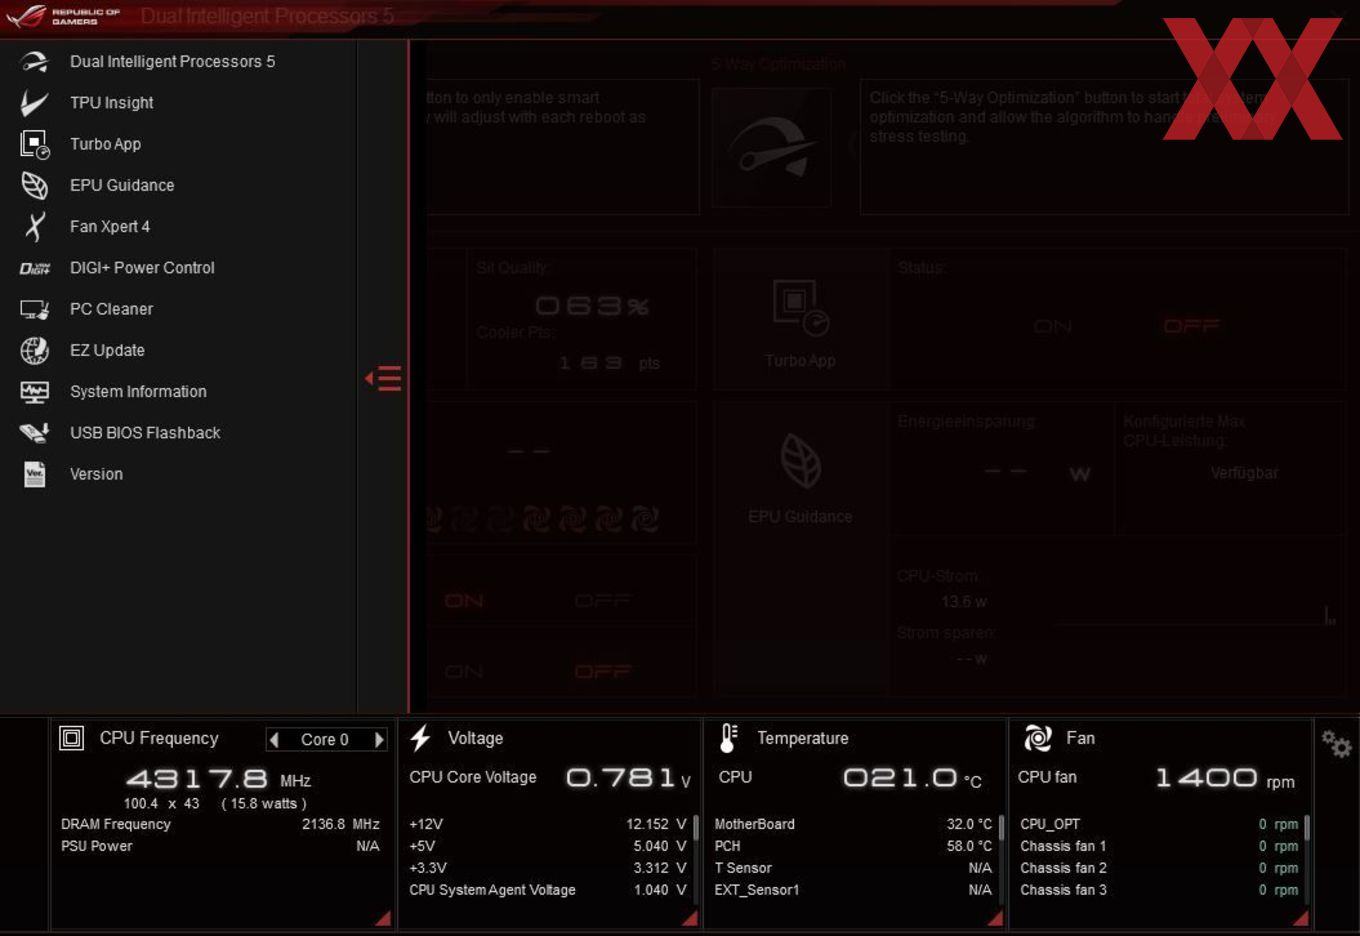Click the CPU_OPT fan row
The image size is (1360, 936).
(1159, 824)
